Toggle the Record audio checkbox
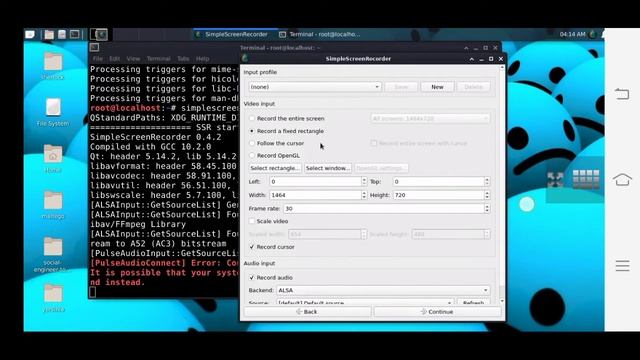 252,278
